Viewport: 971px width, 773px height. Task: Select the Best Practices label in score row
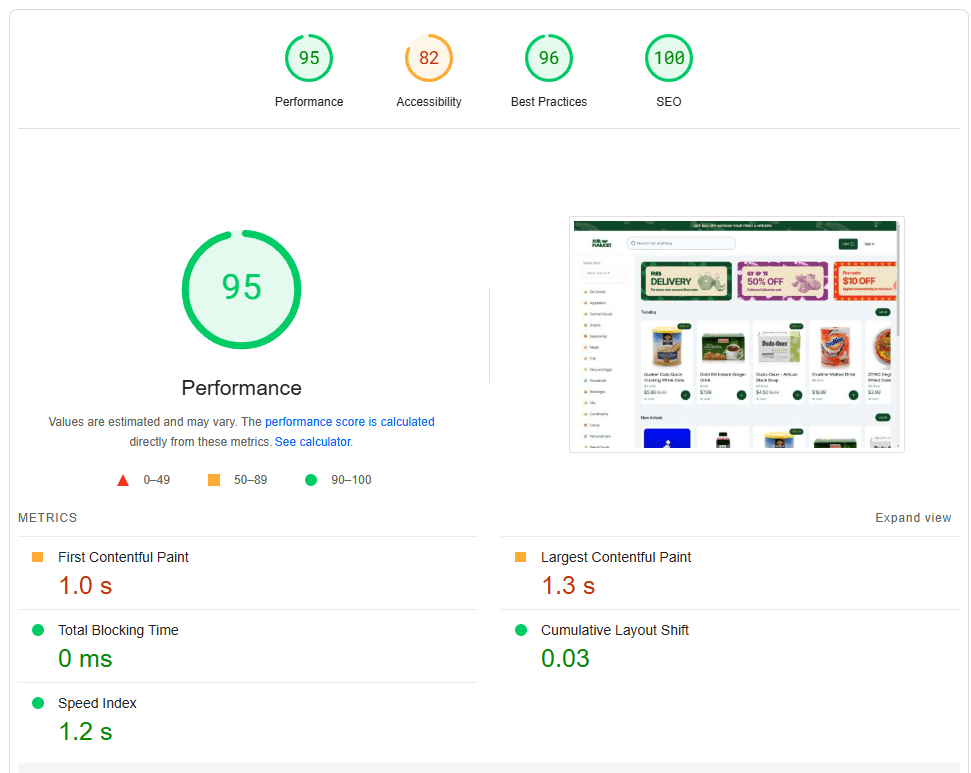tap(548, 102)
